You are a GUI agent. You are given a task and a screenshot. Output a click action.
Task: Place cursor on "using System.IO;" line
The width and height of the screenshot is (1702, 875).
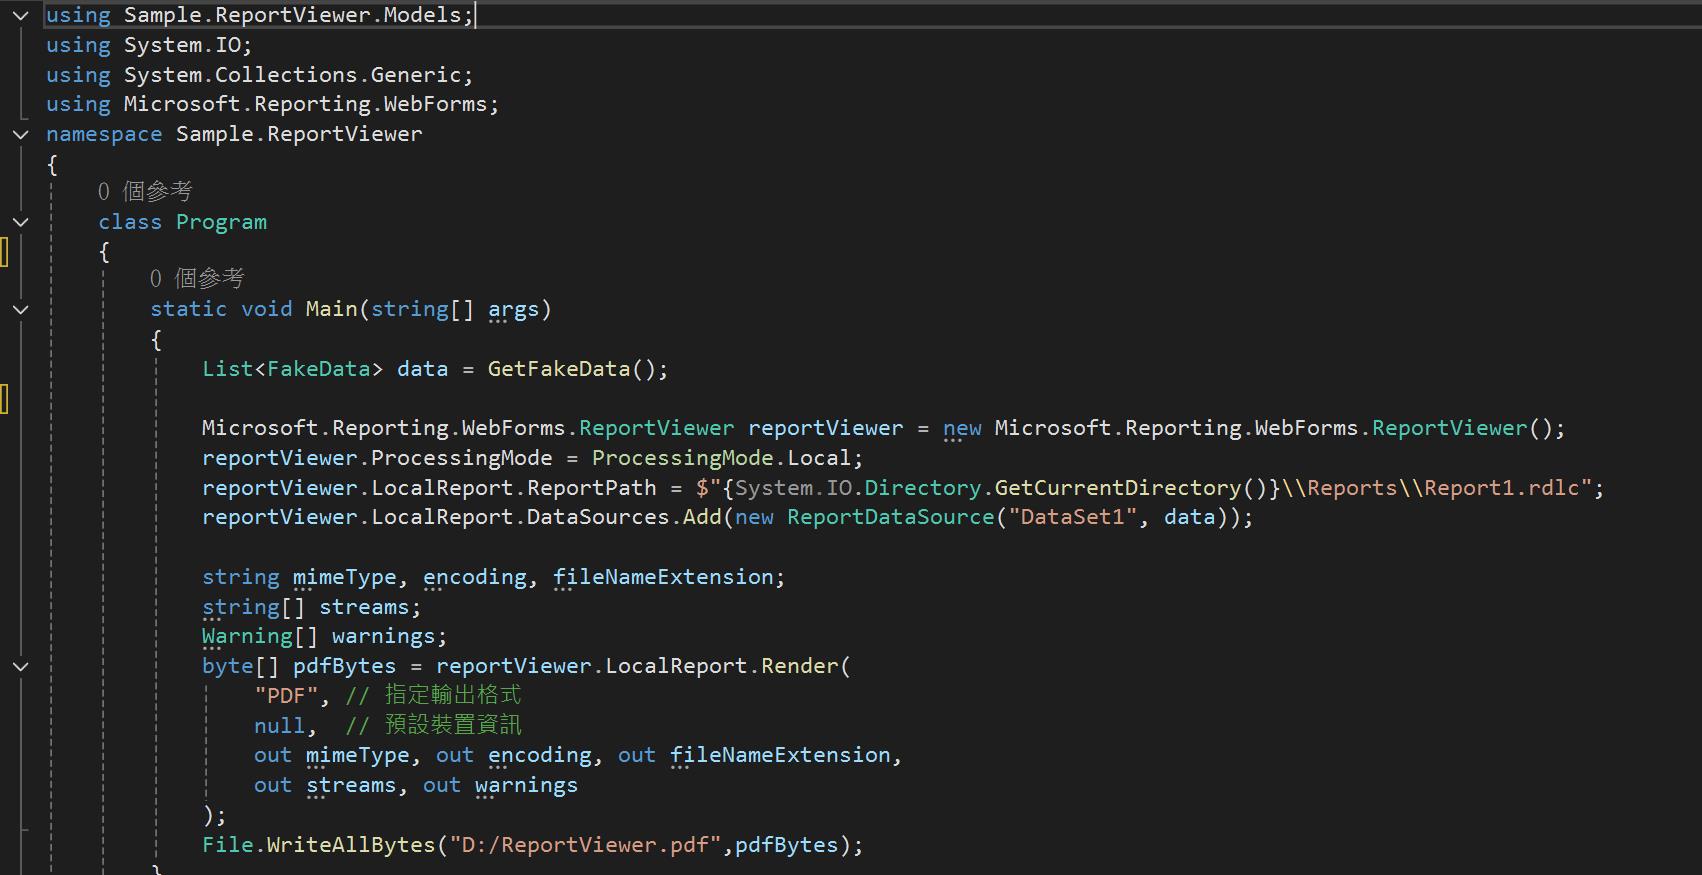[149, 45]
